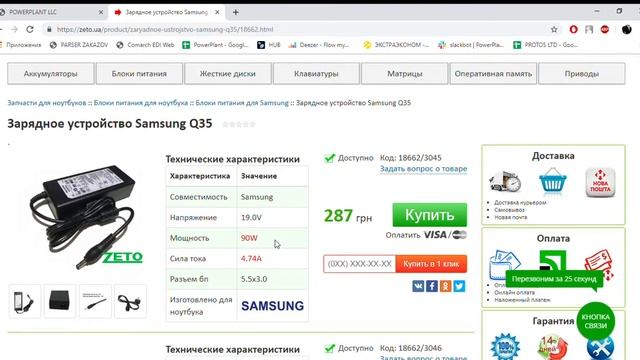Screen dimensions: 640x360
Task: Go to Блоки питания для ноутбука breadcrumb
Action: pos(141,103)
